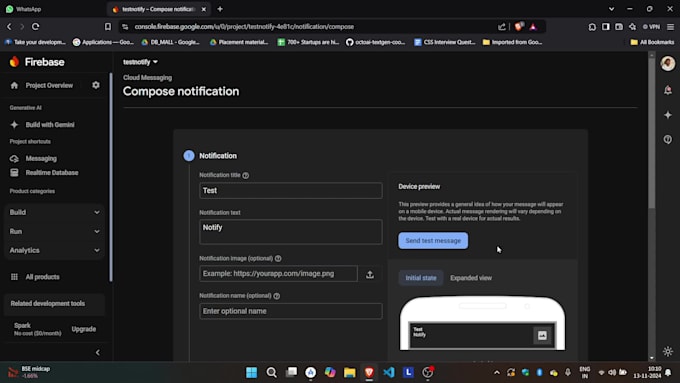Click the help question icon in right rail
The height and width of the screenshot is (383, 680).
[668, 139]
